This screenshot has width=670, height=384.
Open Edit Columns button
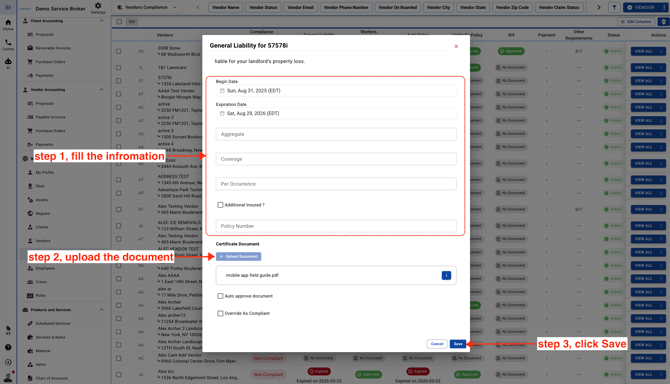pos(636,21)
